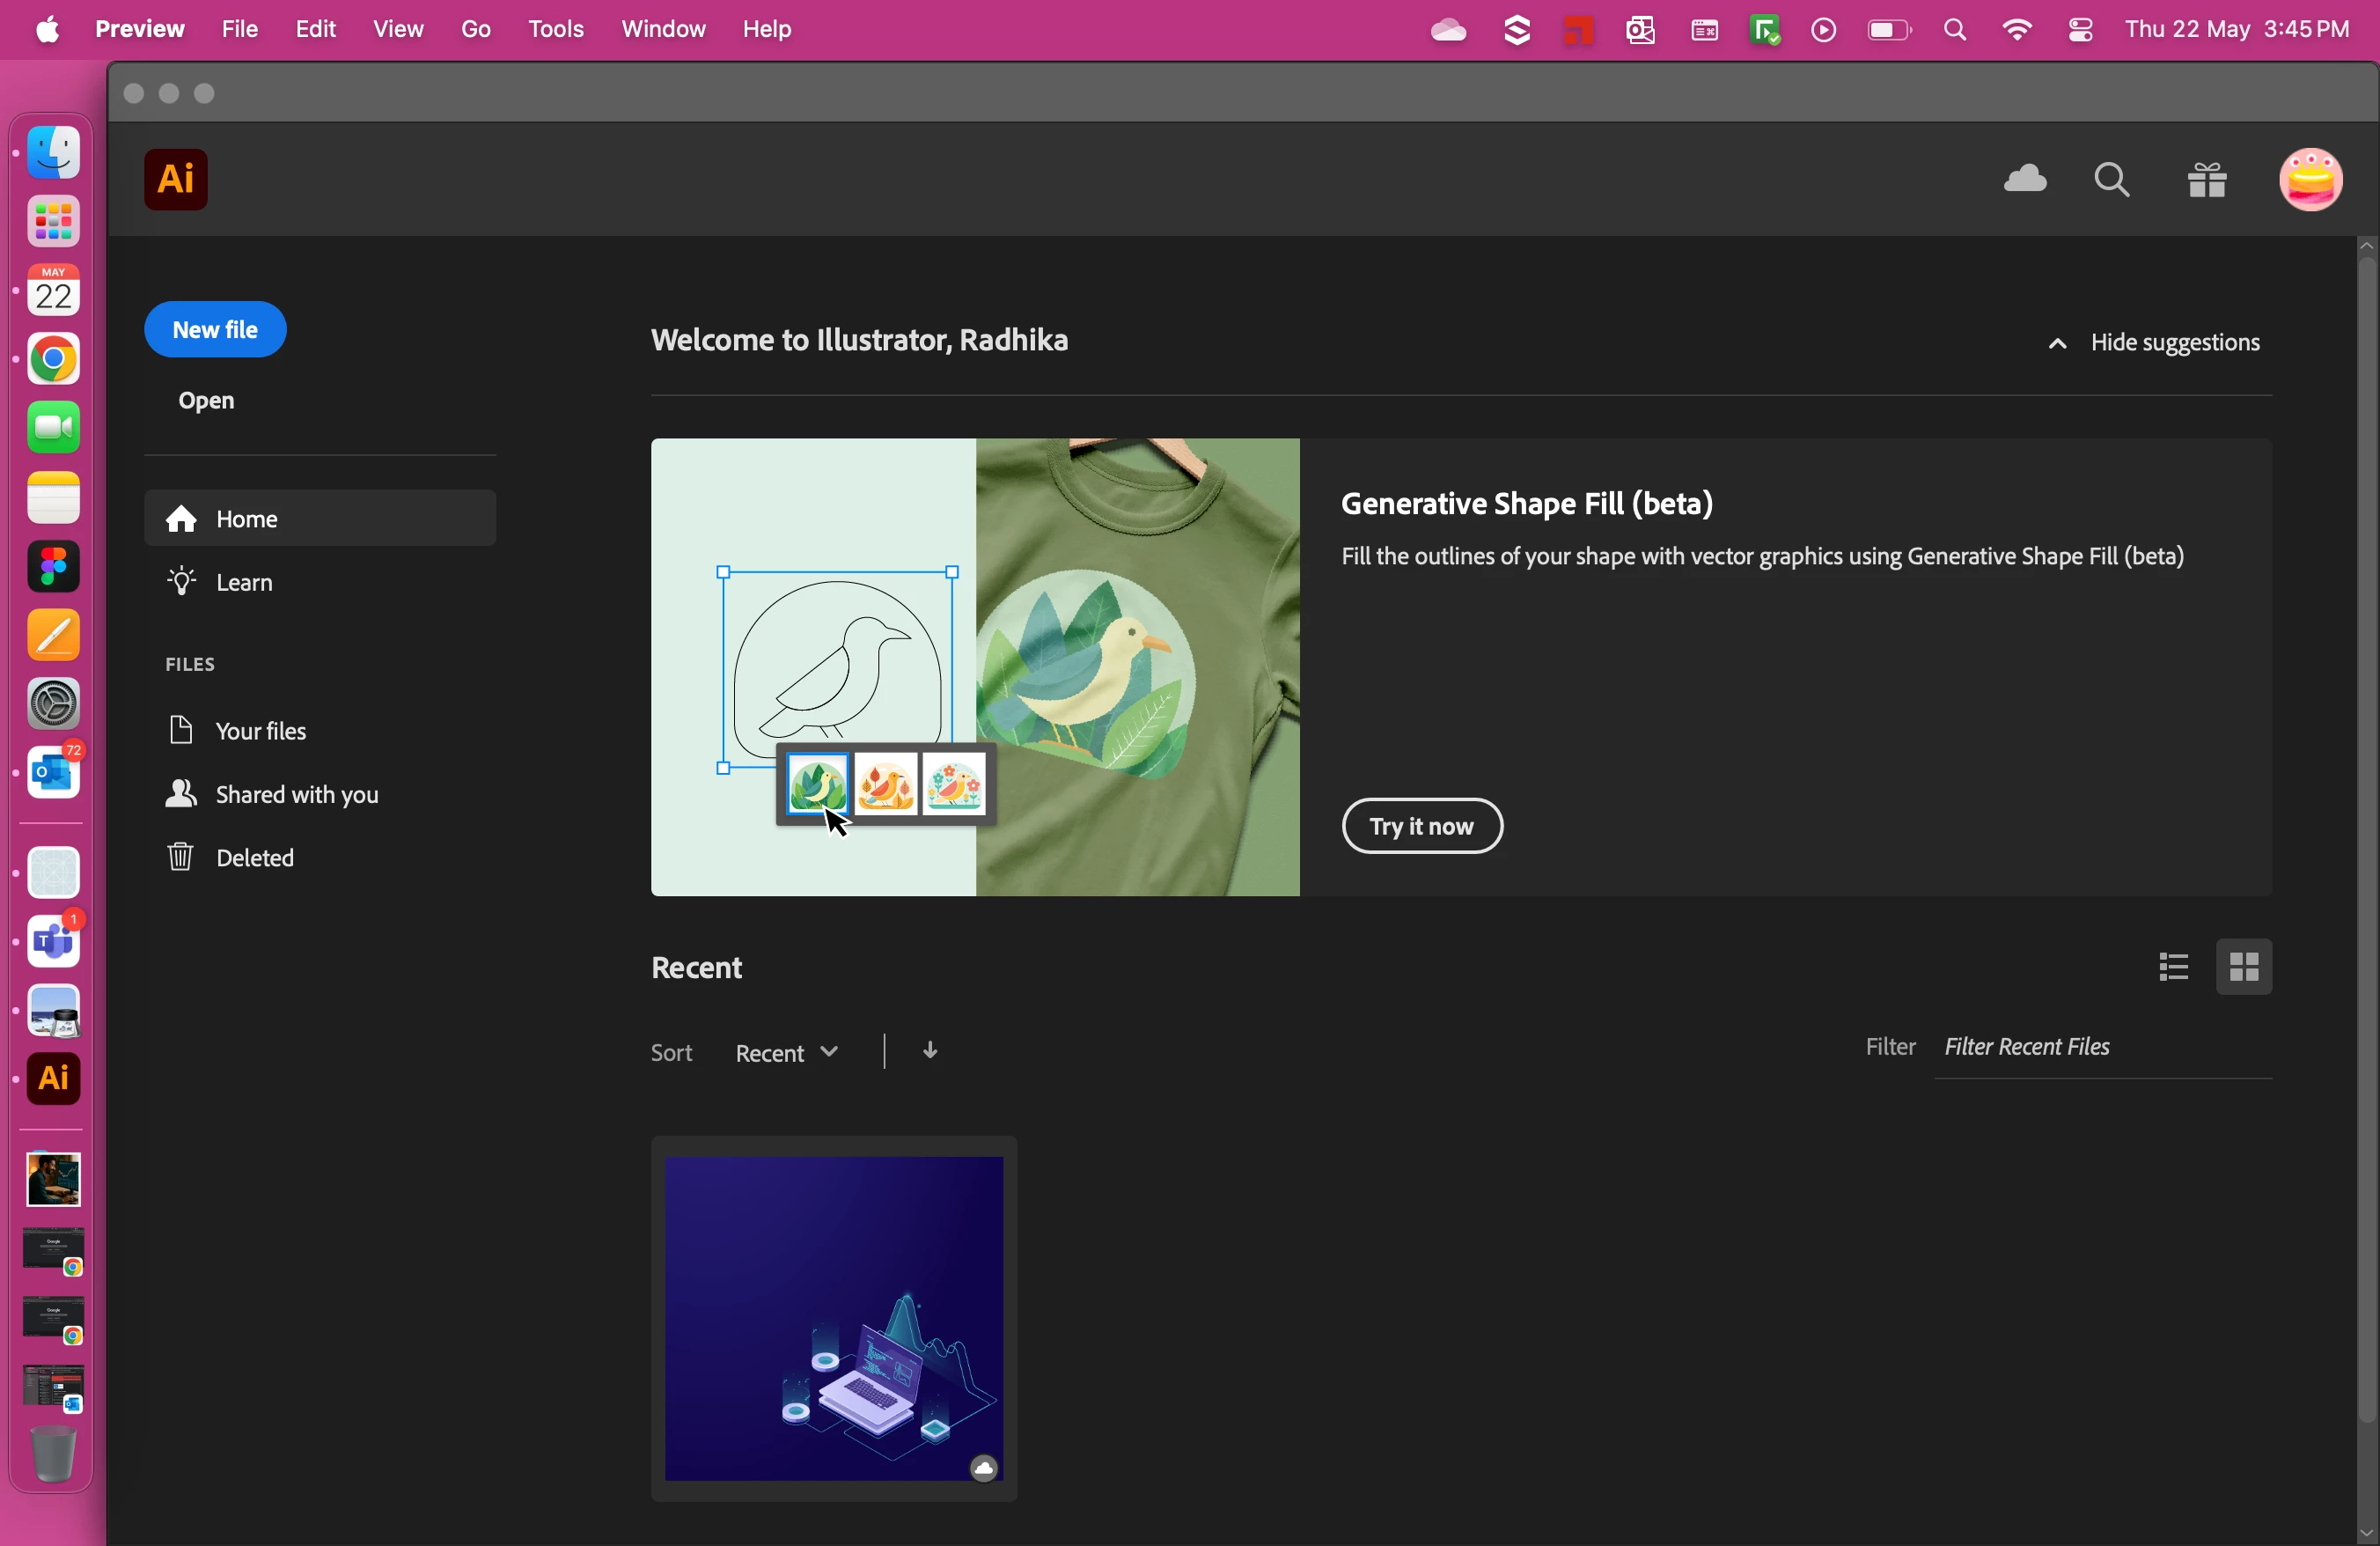Open the Deleted files section
Screen dimensions: 2380x1546
(x=254, y=857)
